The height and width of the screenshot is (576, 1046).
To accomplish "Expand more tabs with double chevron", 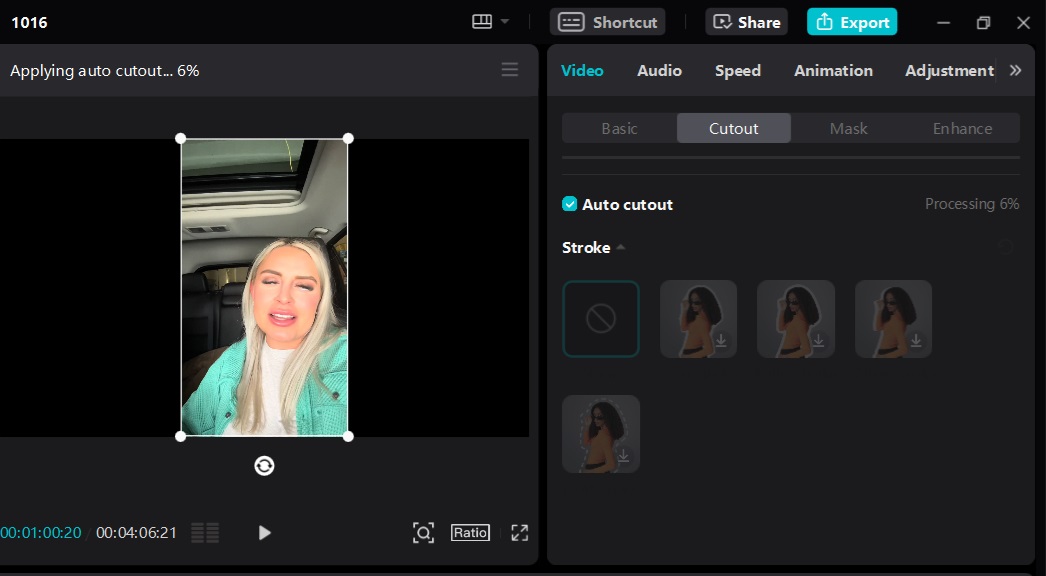I will [x=1015, y=71].
